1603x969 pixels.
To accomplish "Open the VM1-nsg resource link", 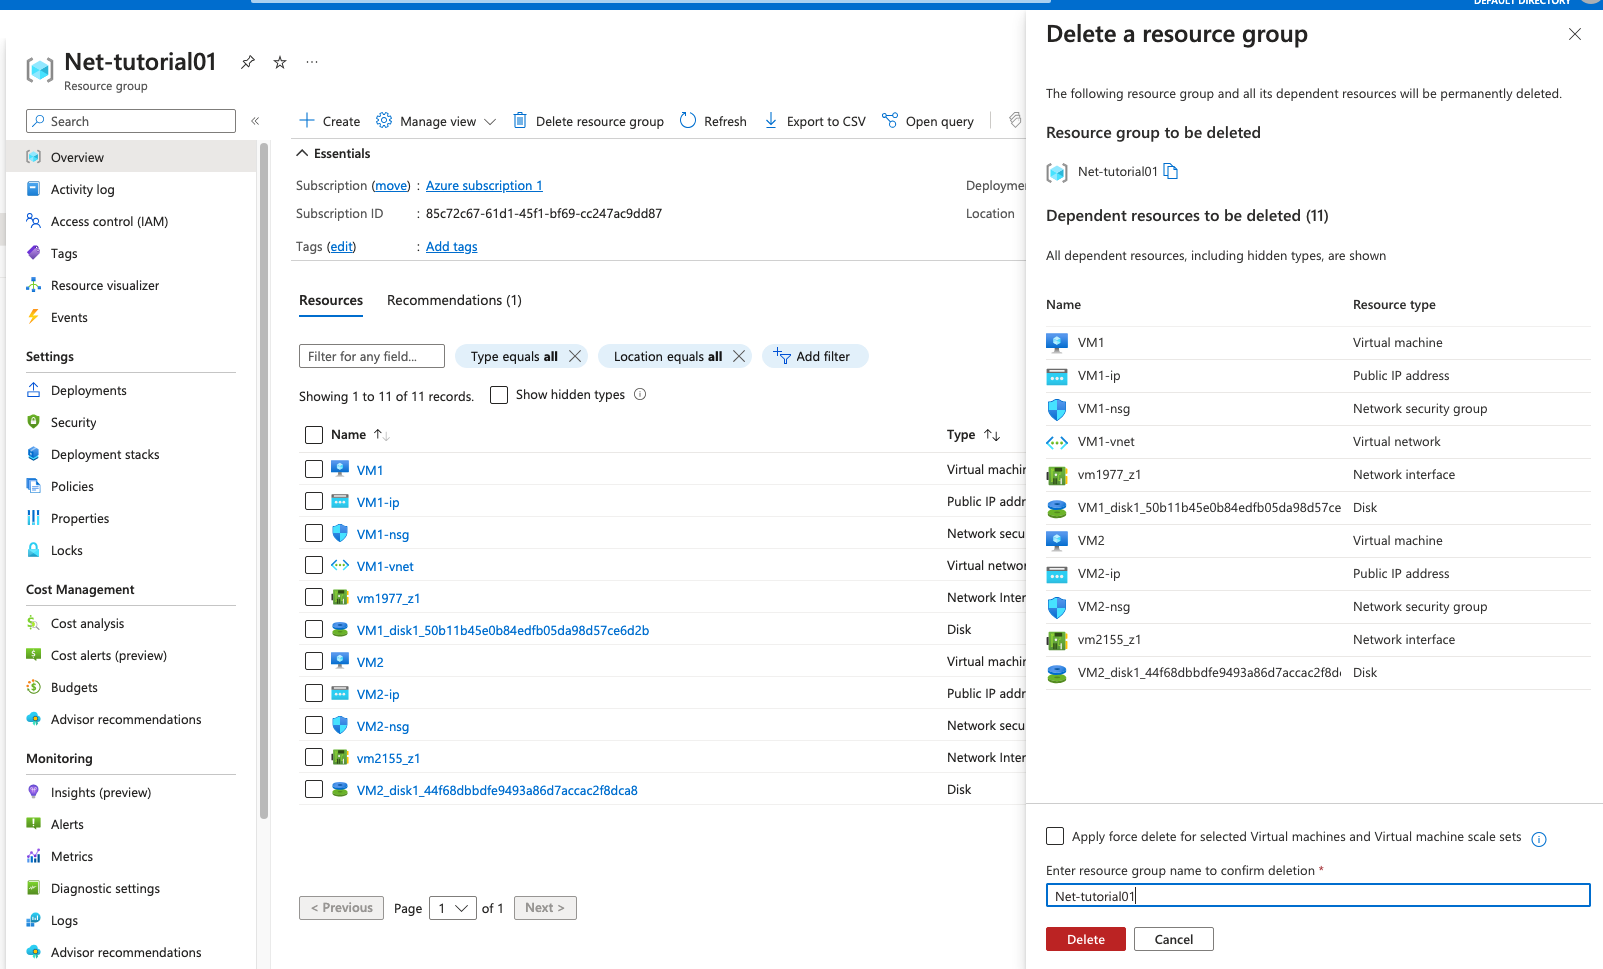I will [383, 534].
